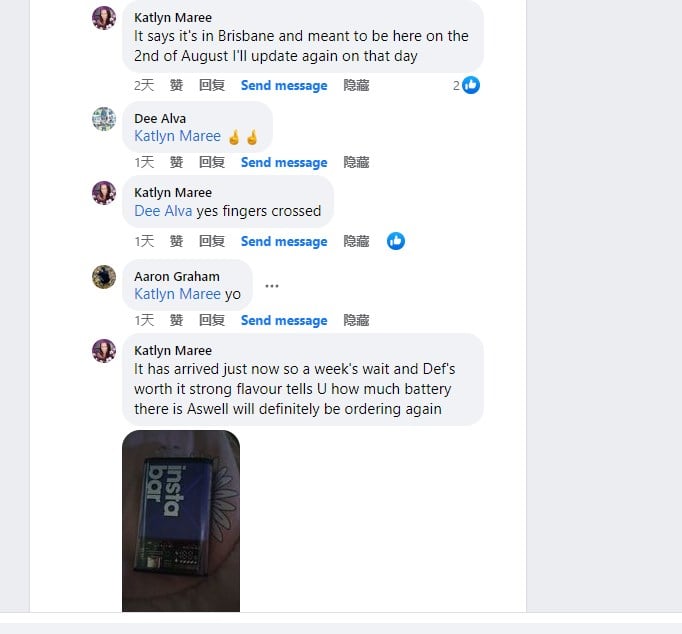Hide Katlyn Maree's Brisbane comment with 隐藏
The height and width of the screenshot is (634, 682).
point(356,85)
